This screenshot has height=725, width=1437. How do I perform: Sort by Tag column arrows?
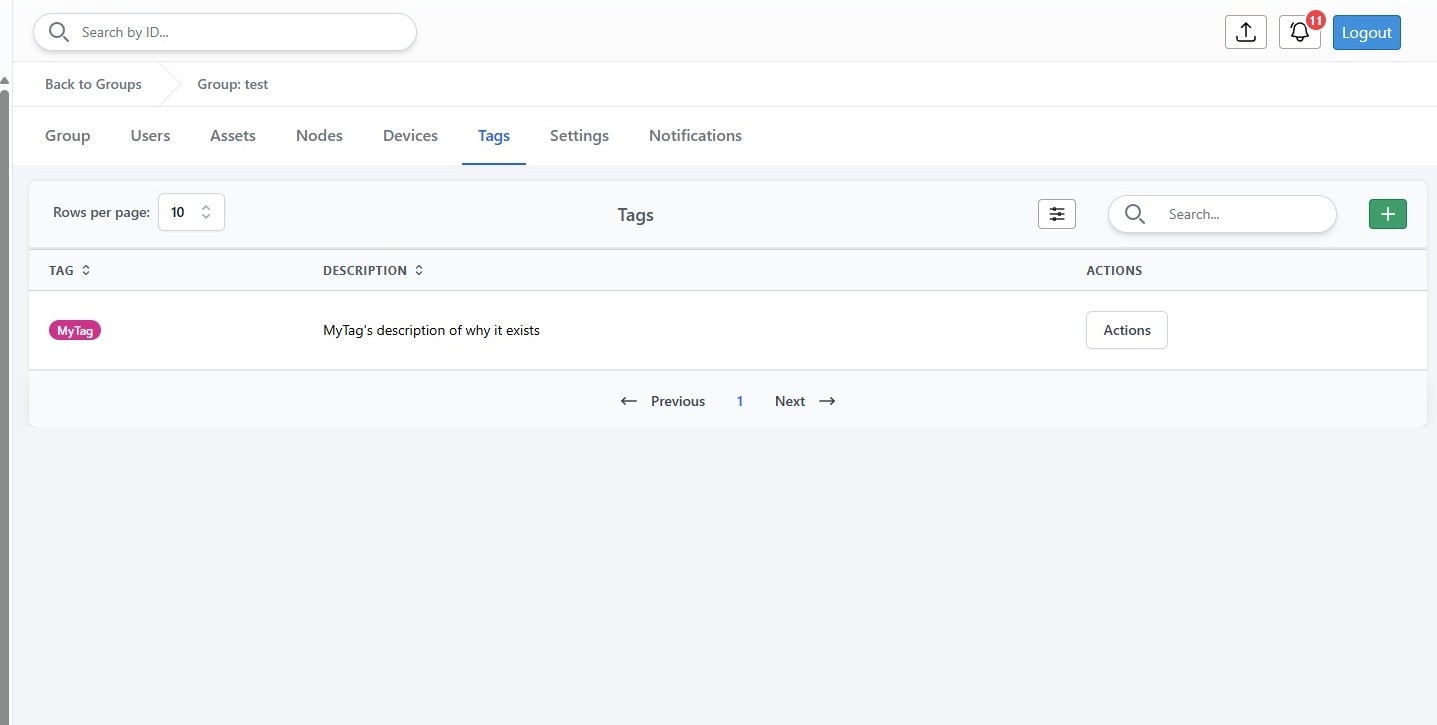coord(86,270)
